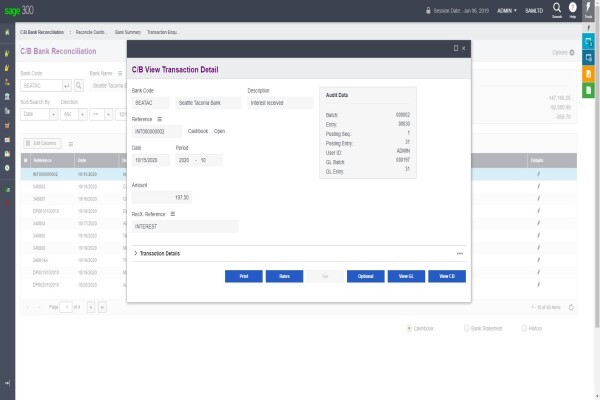Open the Reference finder icon in dialog

(x=160, y=119)
